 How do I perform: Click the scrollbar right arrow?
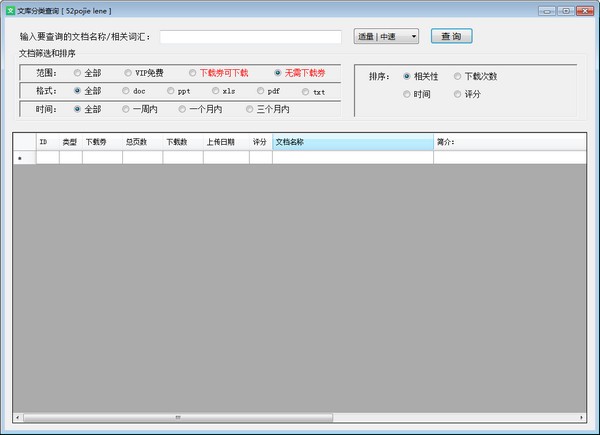click(x=581, y=417)
